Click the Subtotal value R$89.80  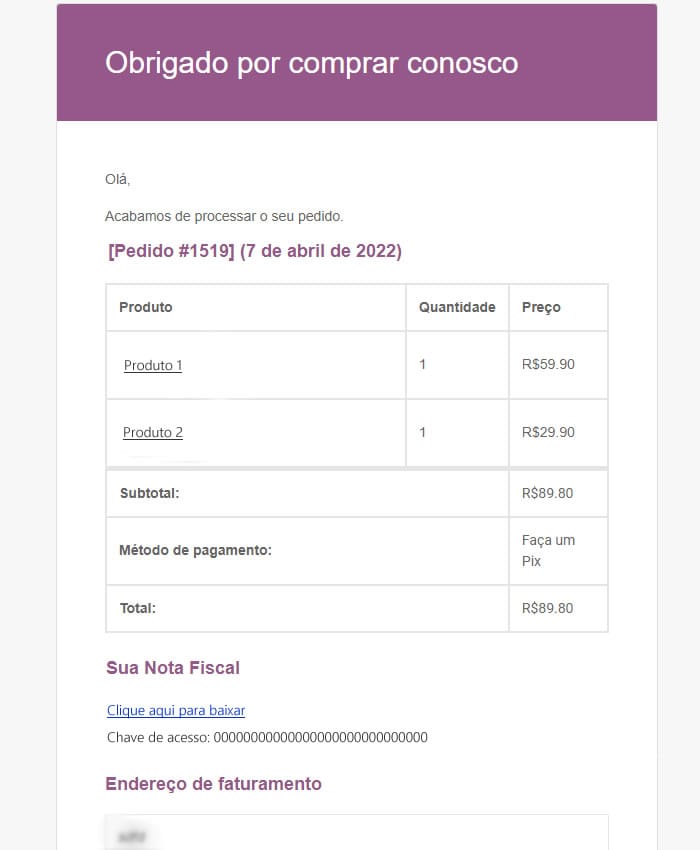click(548, 493)
